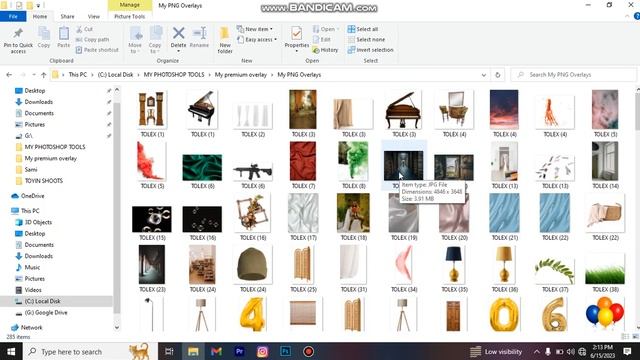Viewport: 640px width, 360px height.
Task: Open recent locations dropdown arrow
Action: click(34, 75)
